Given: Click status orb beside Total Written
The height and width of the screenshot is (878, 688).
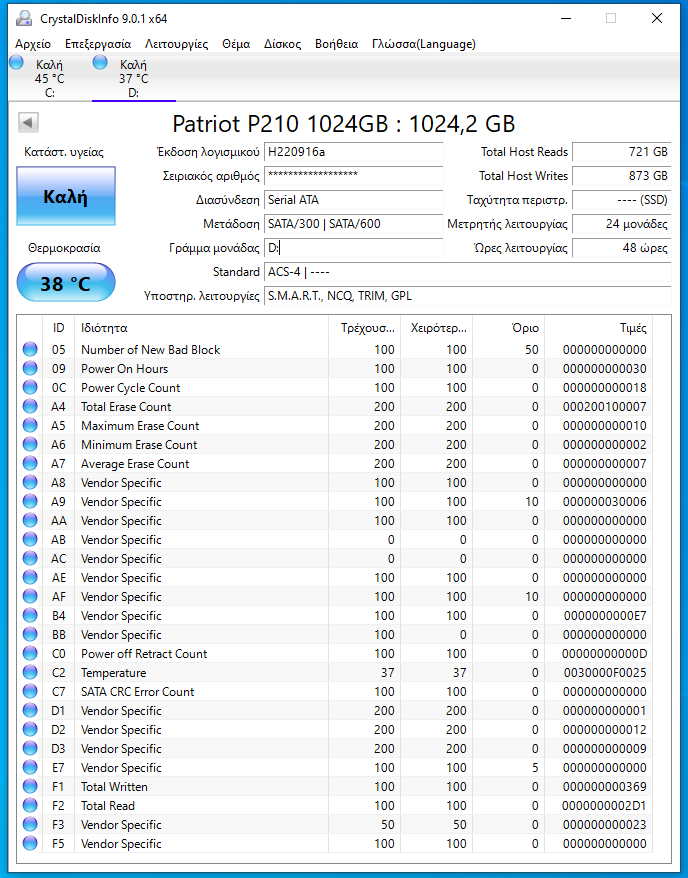Looking at the screenshot, I should pyautogui.click(x=30, y=787).
